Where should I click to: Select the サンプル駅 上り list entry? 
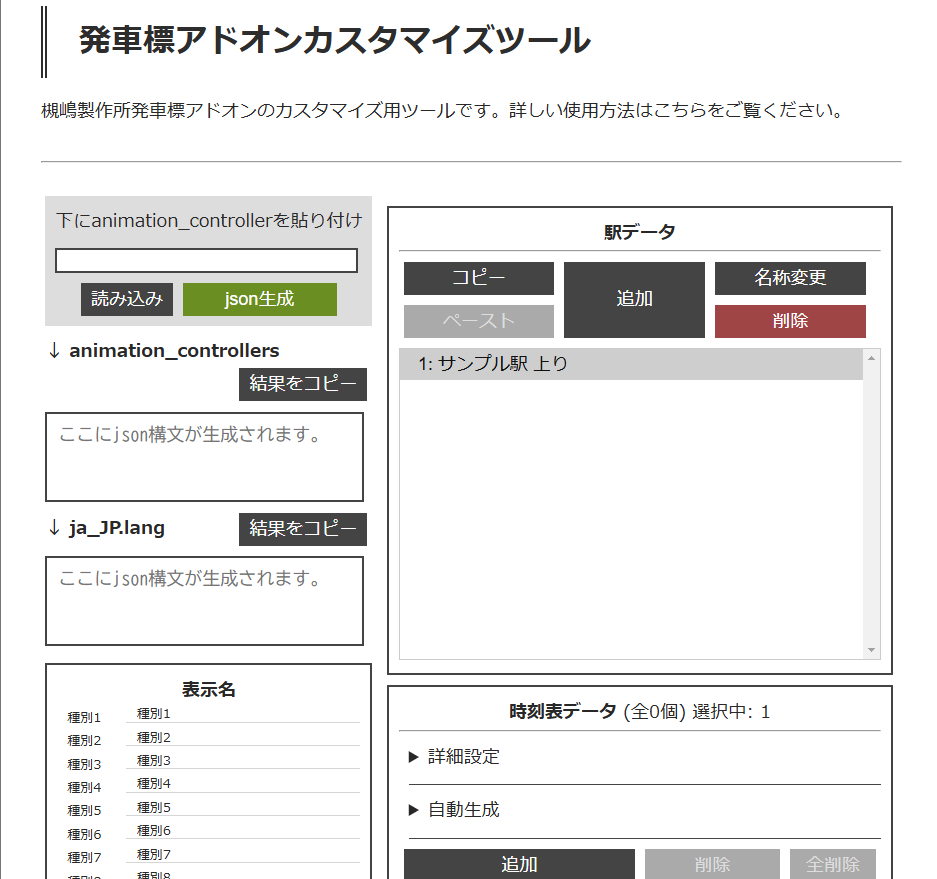point(630,364)
